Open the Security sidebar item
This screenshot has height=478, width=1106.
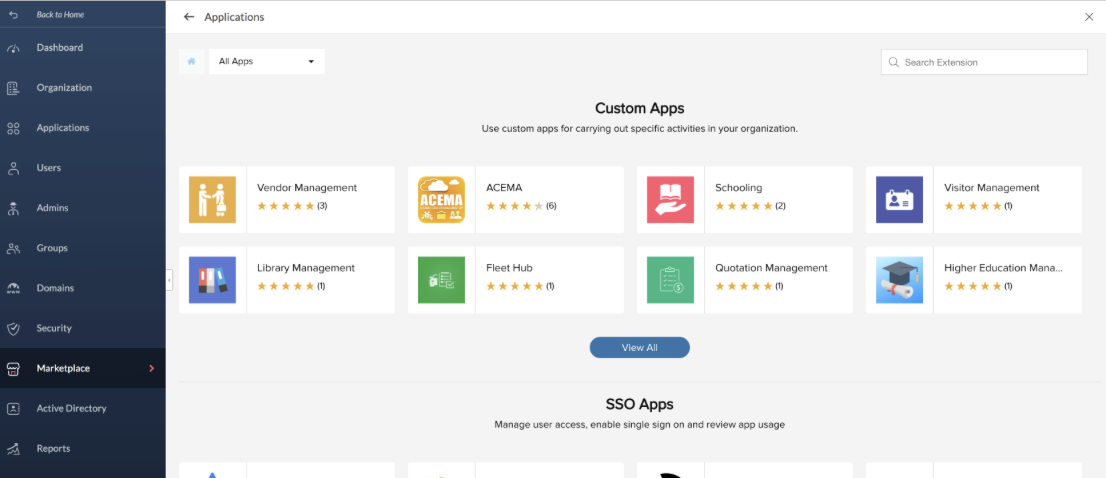point(54,328)
